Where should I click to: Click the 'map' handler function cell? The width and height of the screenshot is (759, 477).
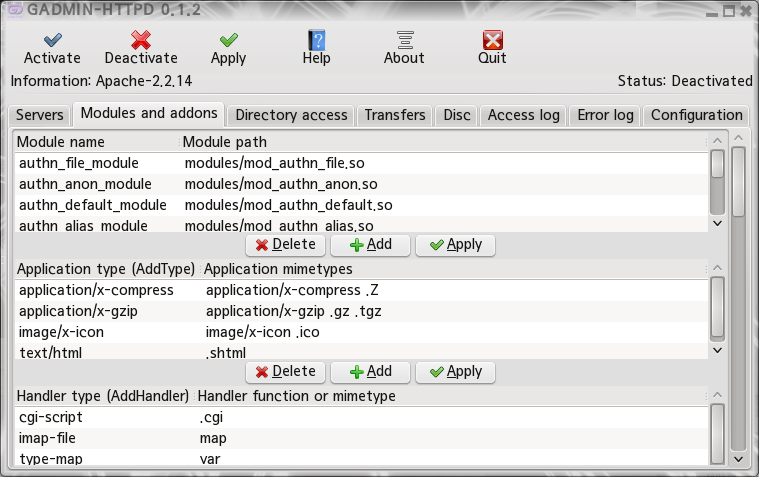(213, 438)
